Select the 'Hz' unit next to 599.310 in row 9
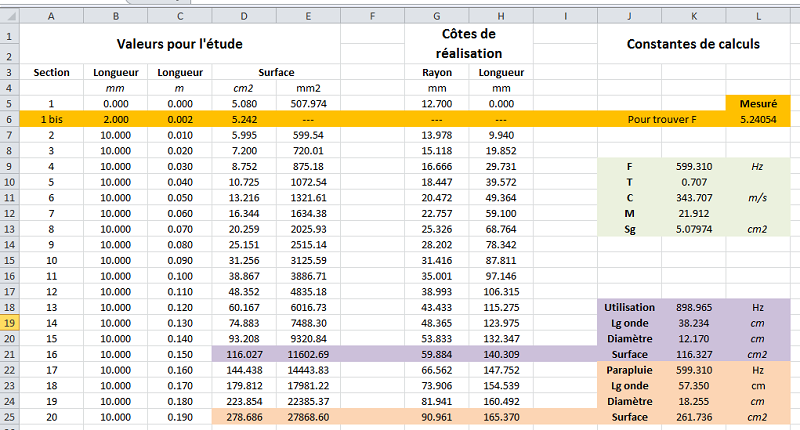This screenshot has height=430, width=800. click(758, 166)
